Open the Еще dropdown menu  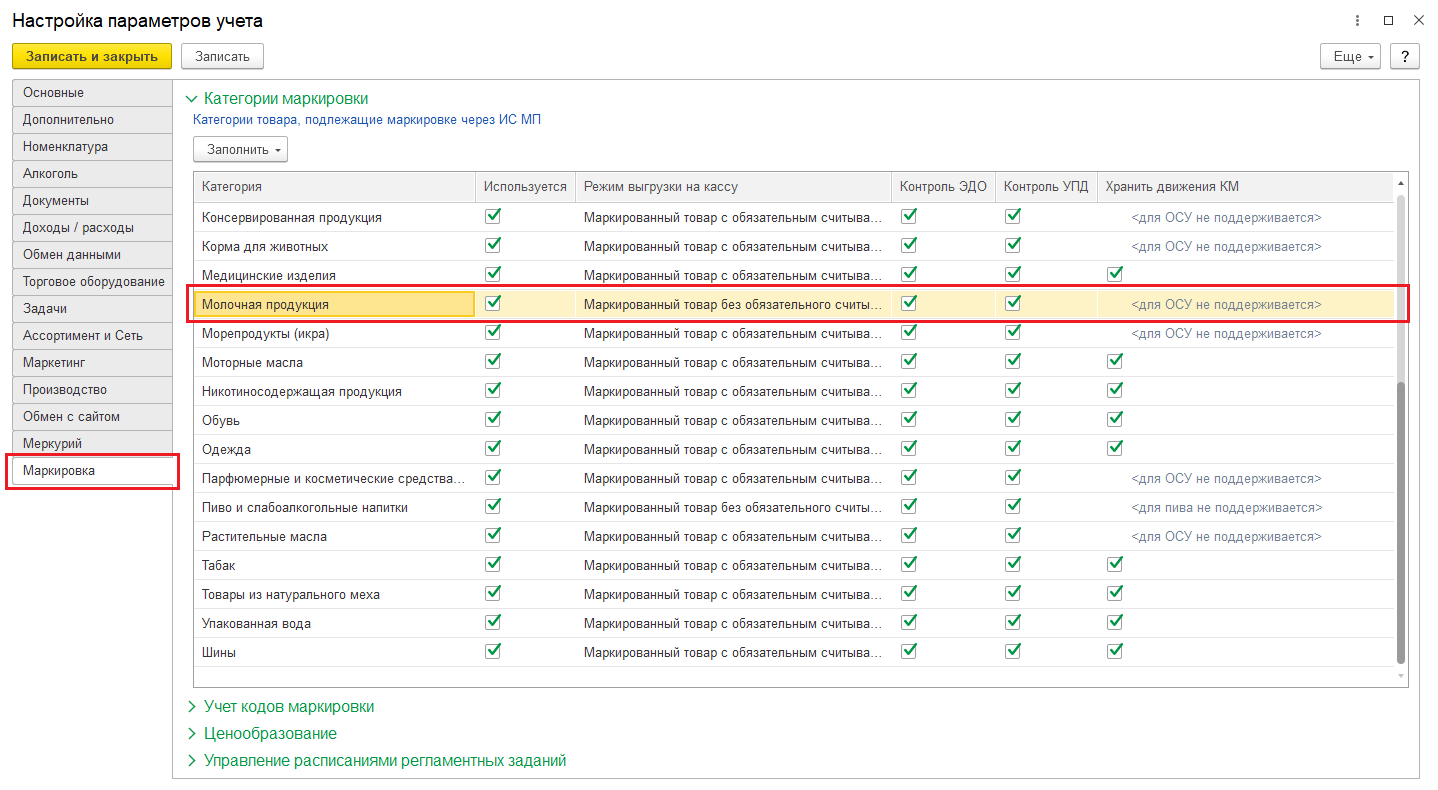coord(1350,56)
